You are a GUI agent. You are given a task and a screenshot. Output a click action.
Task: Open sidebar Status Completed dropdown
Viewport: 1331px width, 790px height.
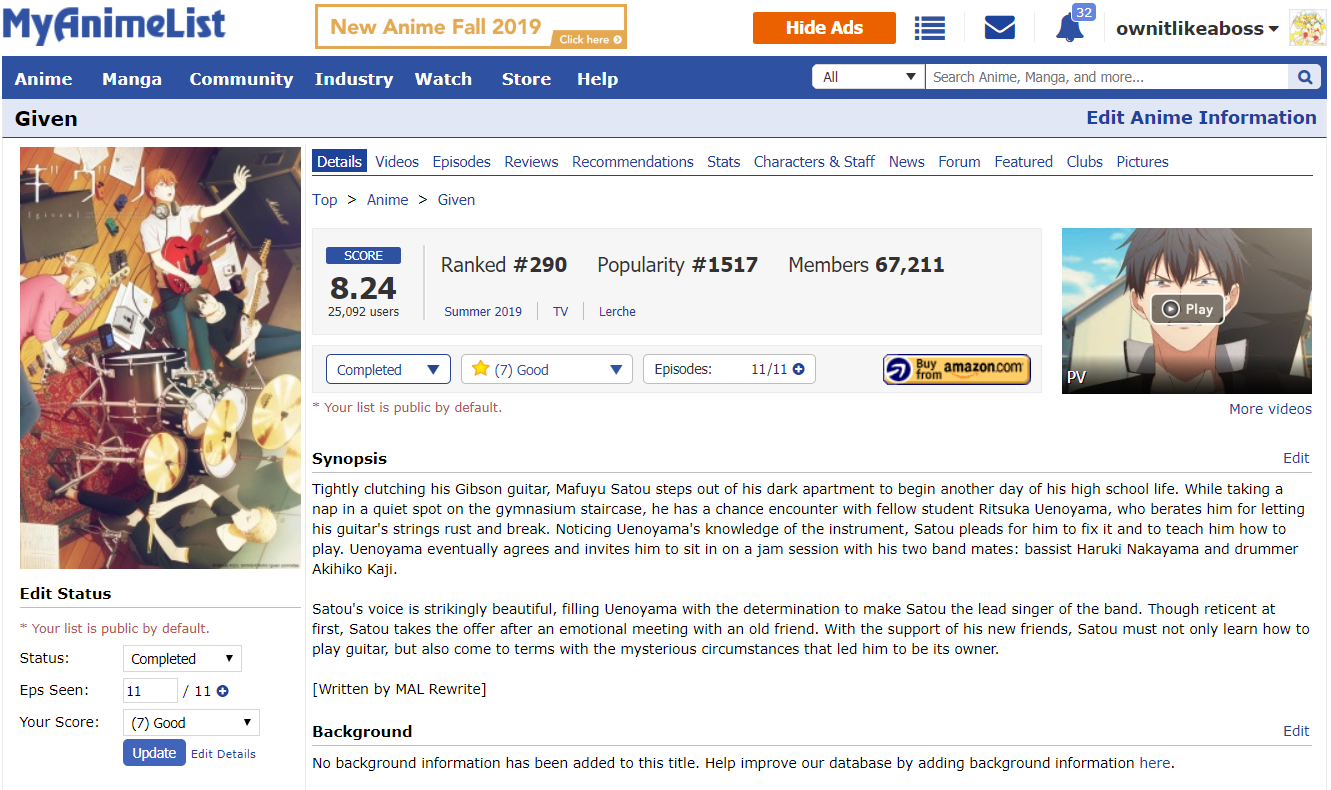click(182, 659)
